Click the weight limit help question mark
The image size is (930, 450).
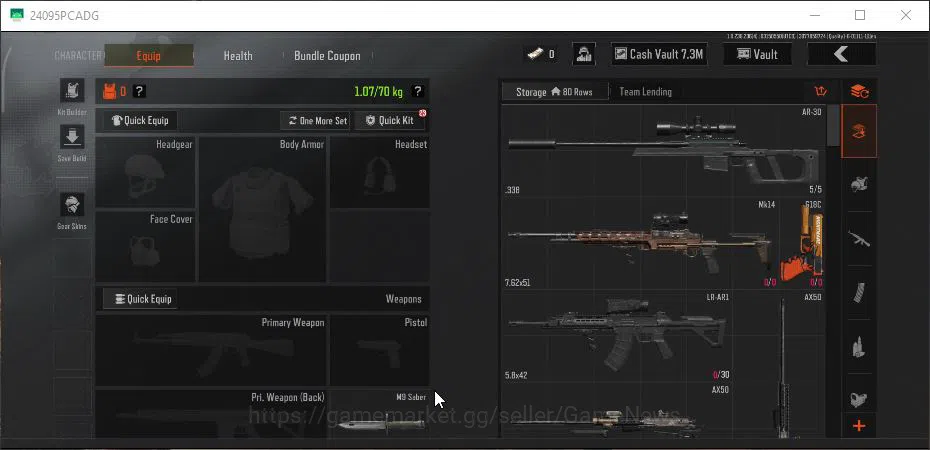418,91
